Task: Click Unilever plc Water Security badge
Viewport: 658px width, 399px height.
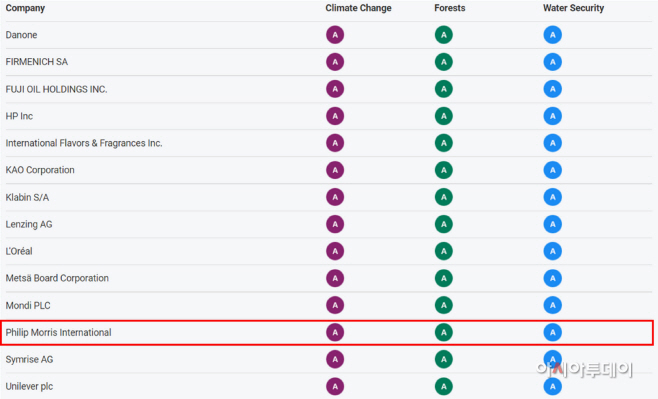Action: tap(553, 386)
